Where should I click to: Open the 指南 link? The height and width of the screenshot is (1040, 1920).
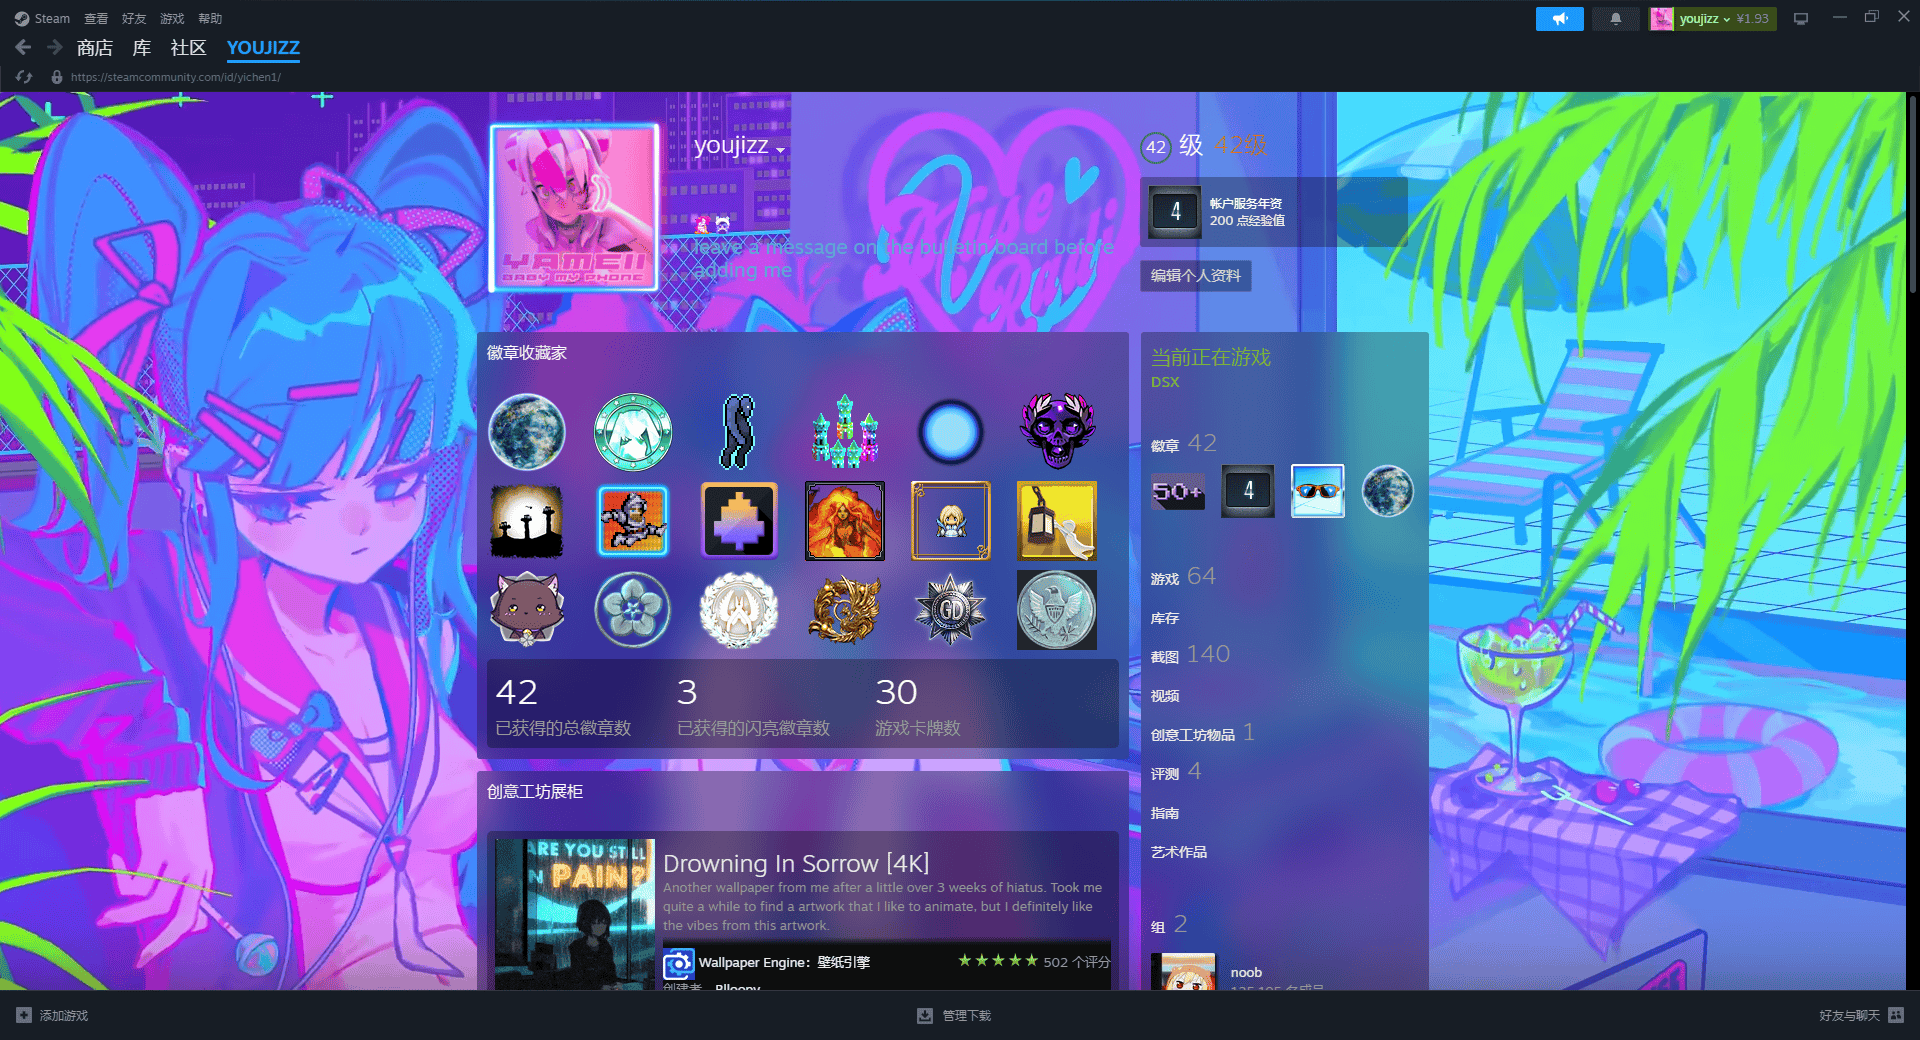coord(1165,813)
